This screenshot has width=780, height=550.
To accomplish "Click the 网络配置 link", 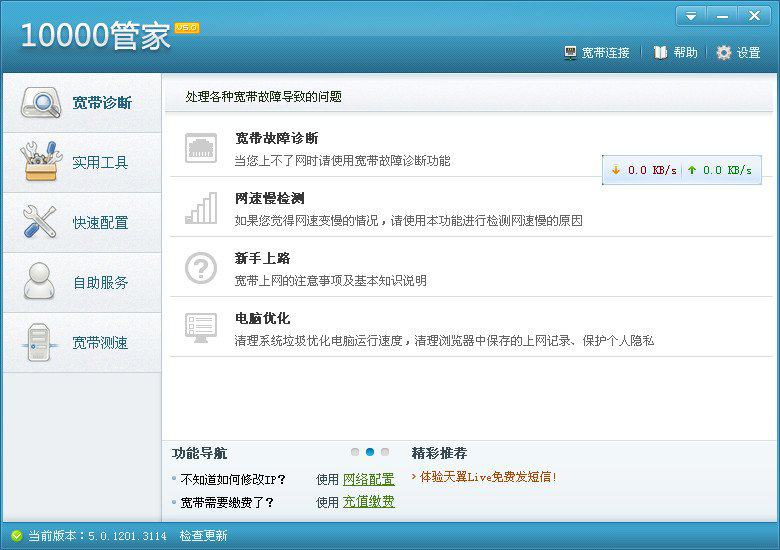I will click(x=368, y=479).
